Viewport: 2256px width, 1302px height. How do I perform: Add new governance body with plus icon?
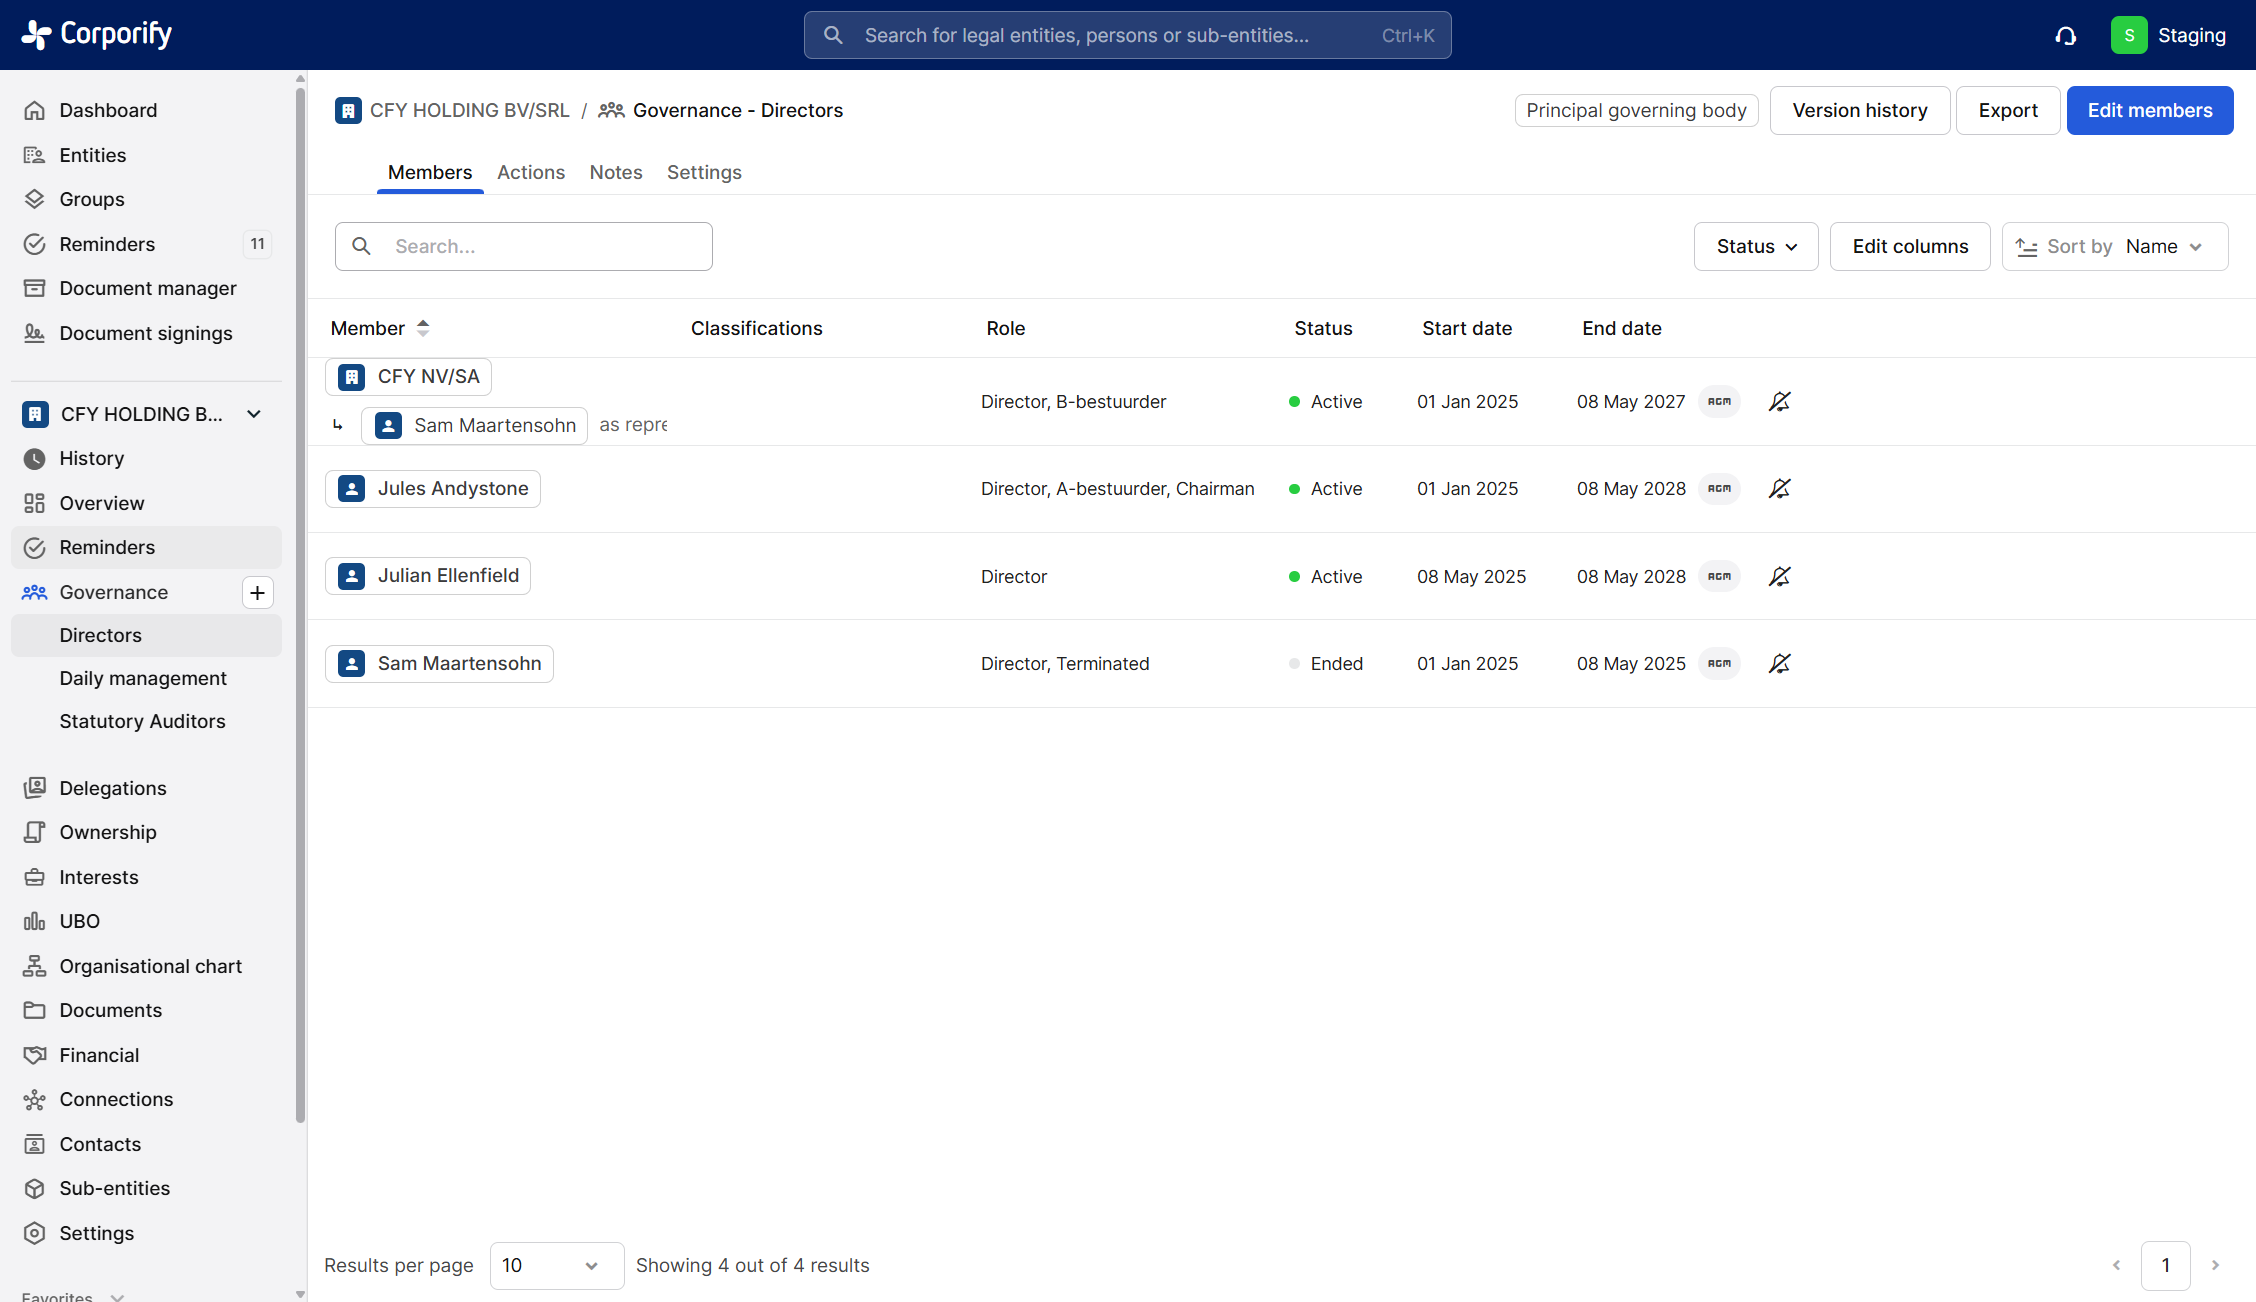257,593
